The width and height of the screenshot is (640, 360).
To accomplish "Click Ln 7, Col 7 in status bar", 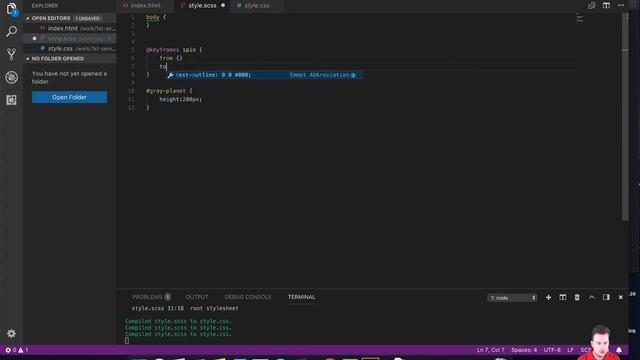I will pos(491,350).
